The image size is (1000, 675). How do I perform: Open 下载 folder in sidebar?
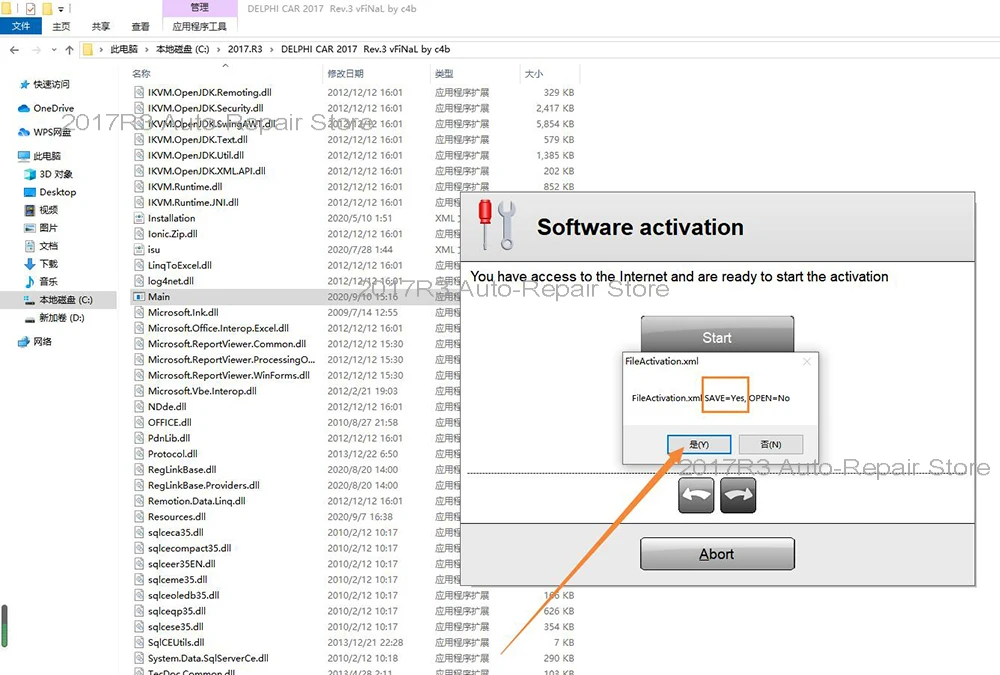tap(41, 263)
